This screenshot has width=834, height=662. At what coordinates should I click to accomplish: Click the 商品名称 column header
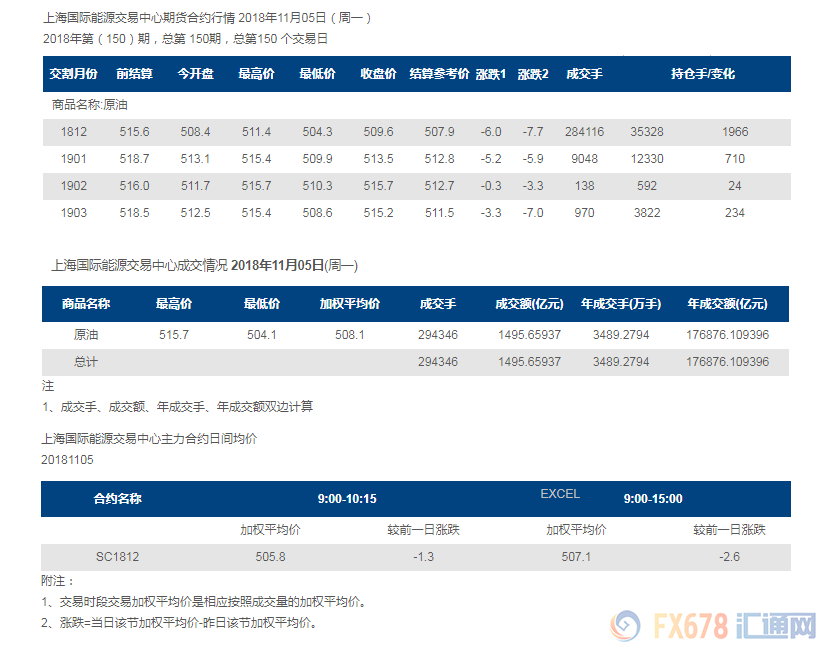coord(86,304)
